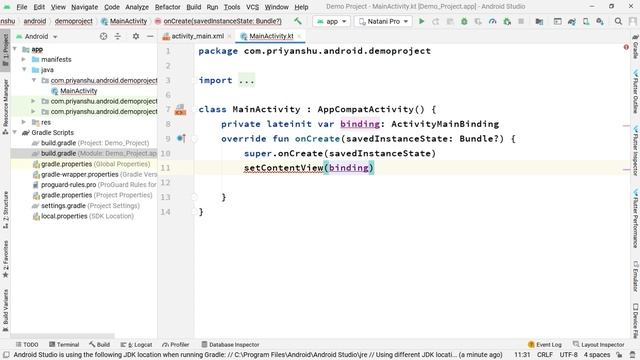Open the Refactor menu
This screenshot has height=360, width=640.
click(167, 7)
